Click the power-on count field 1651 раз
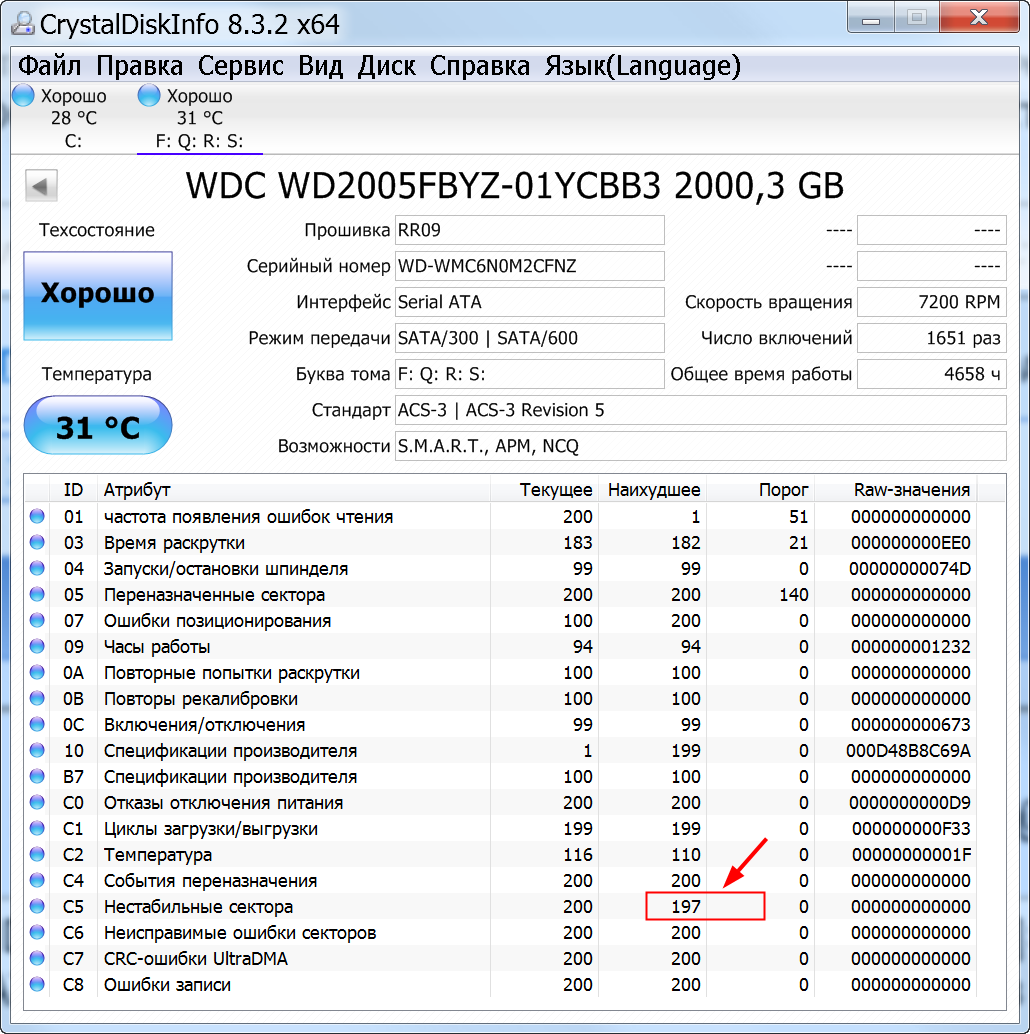This screenshot has width=1030, height=1034. (932, 338)
